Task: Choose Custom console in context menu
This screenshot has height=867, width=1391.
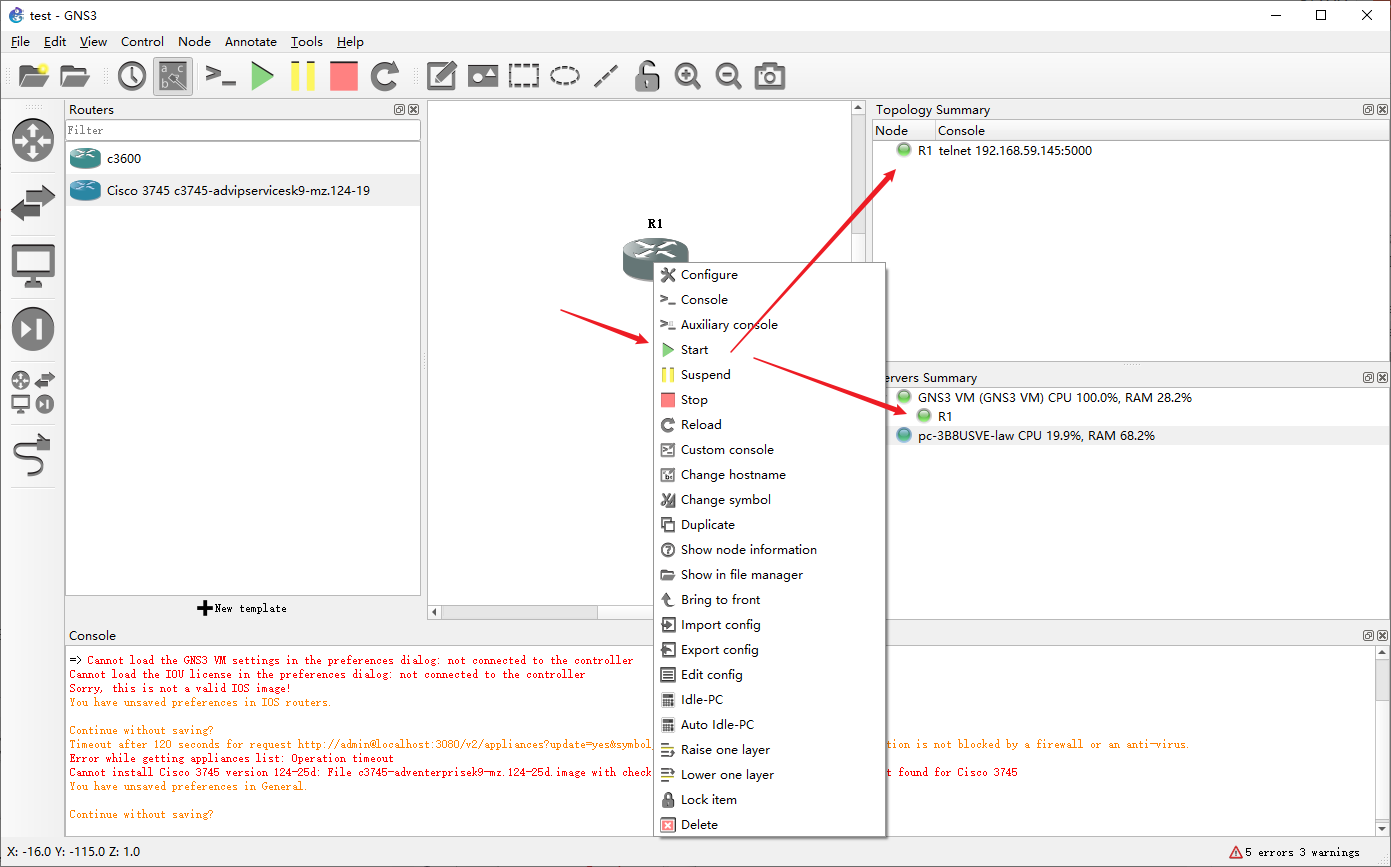Action: click(x=769, y=450)
